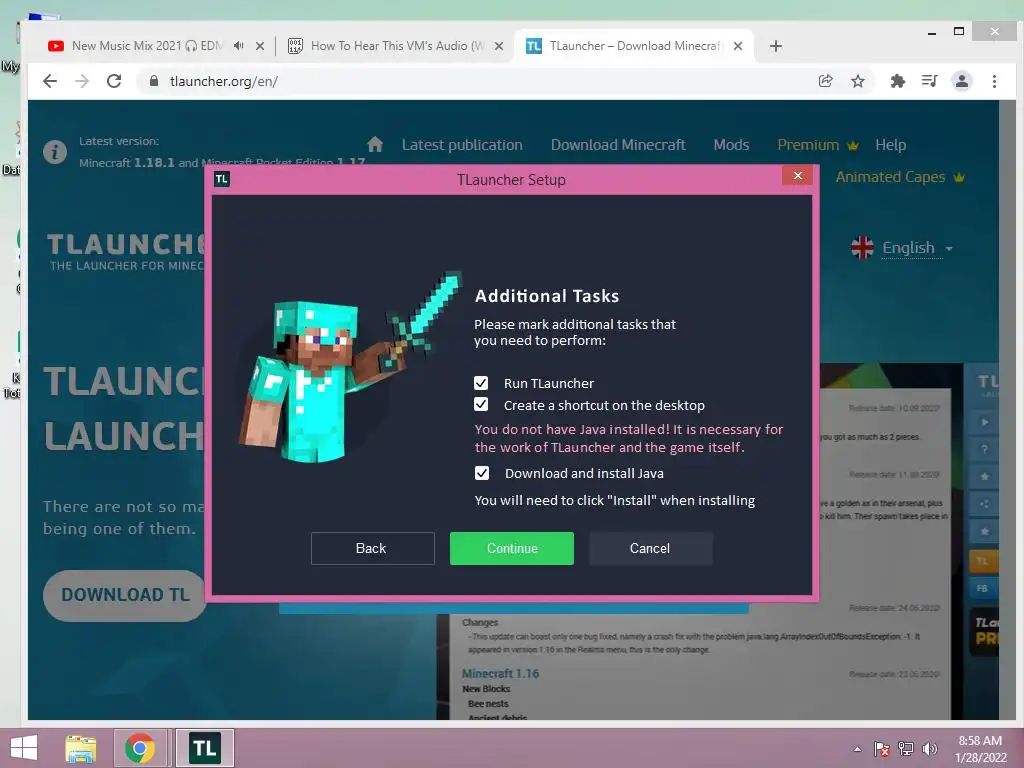
Task: Click the home icon on TLauncher site
Action: point(375,144)
